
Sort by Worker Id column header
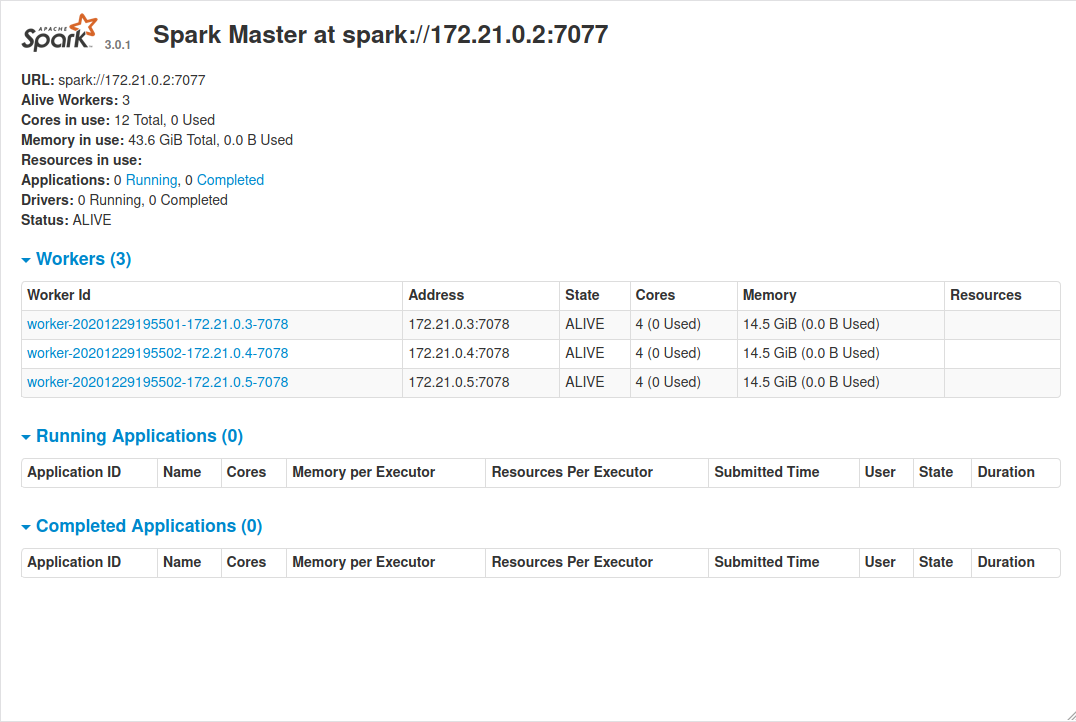pyautogui.click(x=59, y=295)
